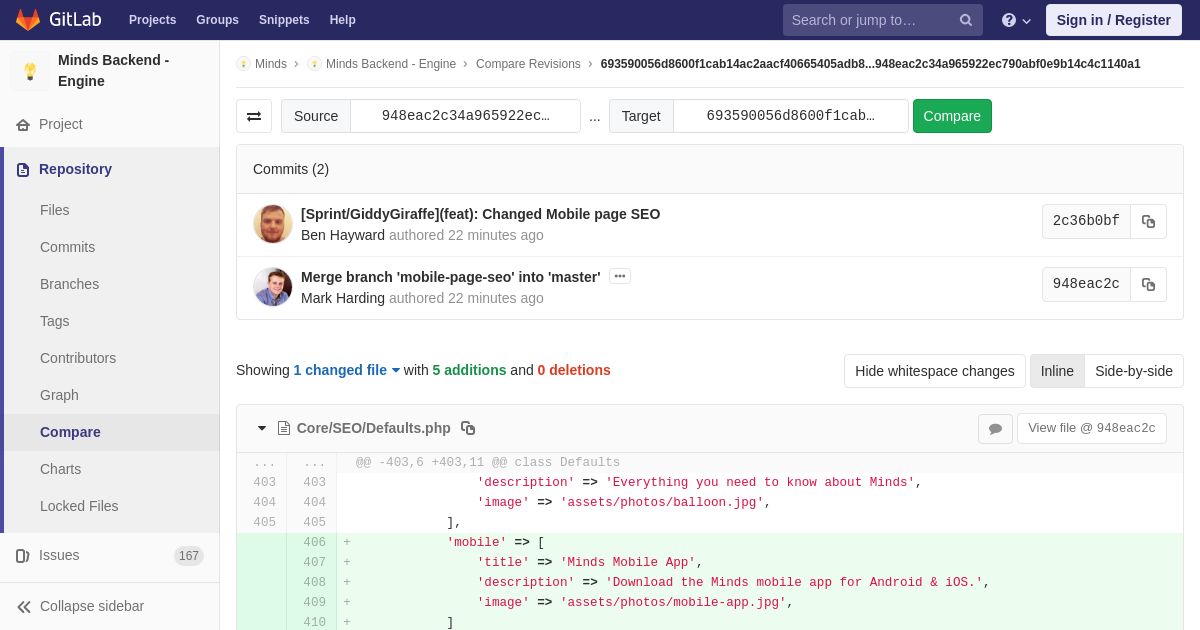1200x630 pixels.
Task: Open Ben Hayward's profile link
Action: (343, 235)
